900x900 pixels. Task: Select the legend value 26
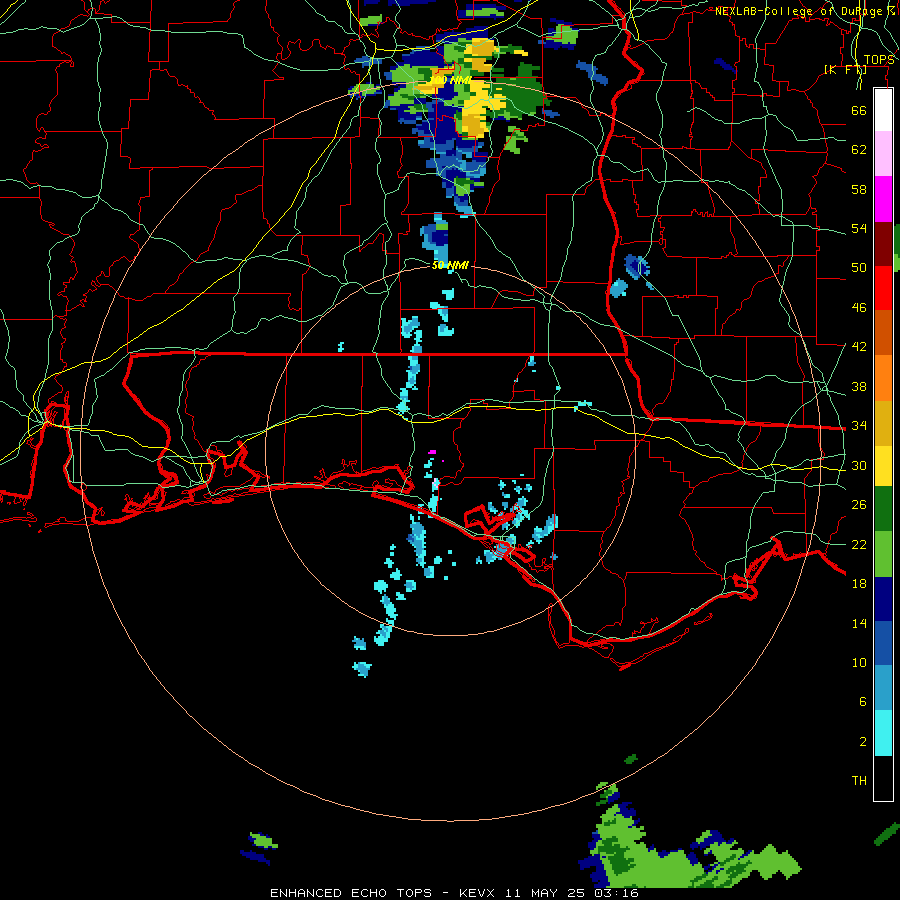(859, 505)
